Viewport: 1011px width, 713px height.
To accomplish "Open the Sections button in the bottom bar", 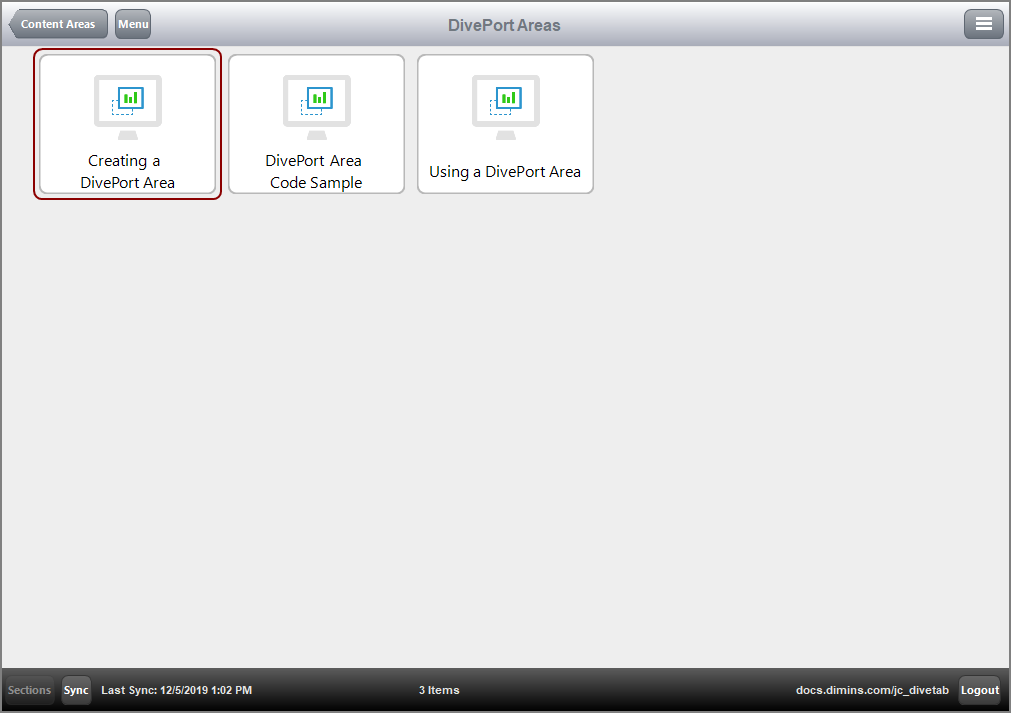I will pos(29,690).
